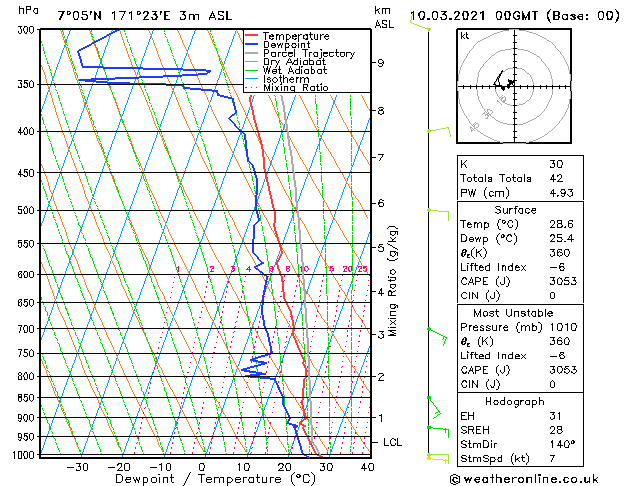Image resolution: width=629 pixels, height=486 pixels.
Task: Click the 'Mixing Ratio' legend label
Action: 296,87
